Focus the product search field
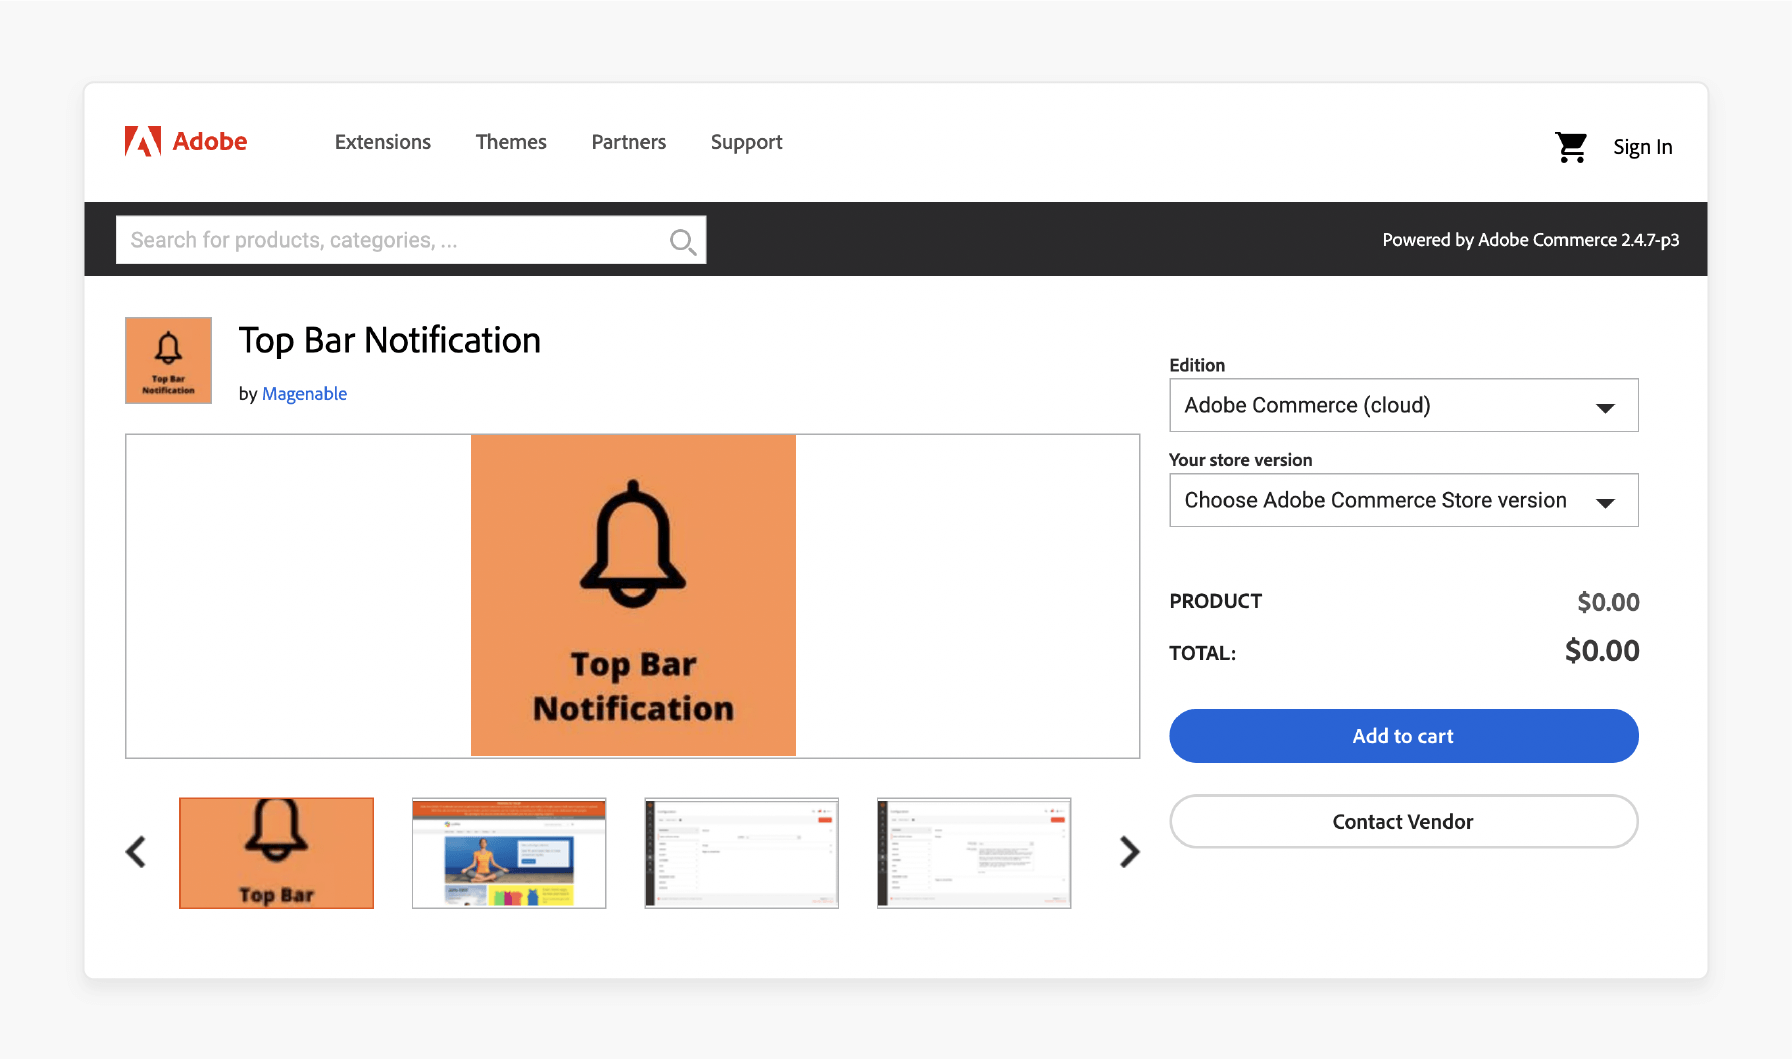The height and width of the screenshot is (1059, 1792). (x=411, y=240)
